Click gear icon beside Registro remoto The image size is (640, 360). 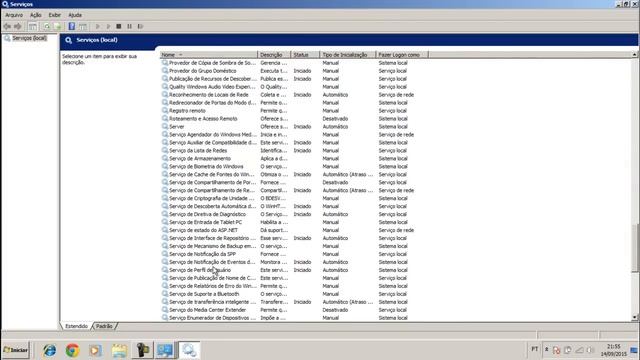coord(165,111)
